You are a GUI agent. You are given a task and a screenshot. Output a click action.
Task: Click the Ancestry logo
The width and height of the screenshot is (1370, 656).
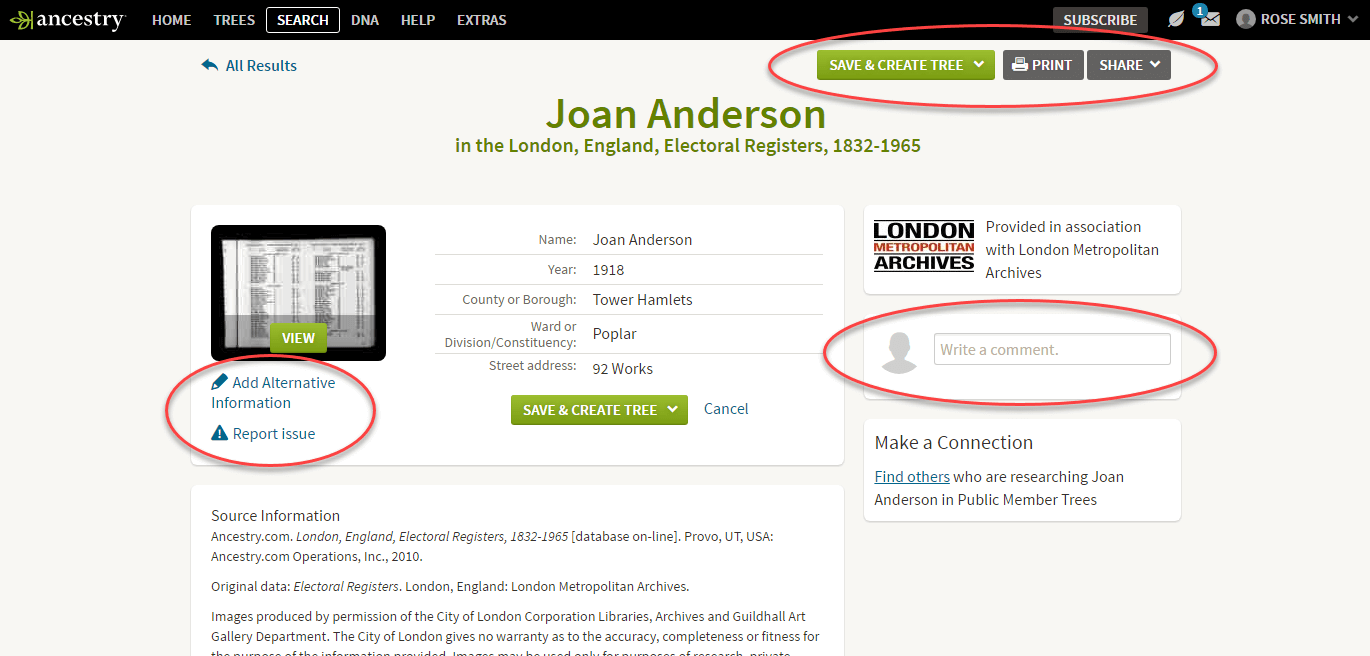(x=68, y=19)
